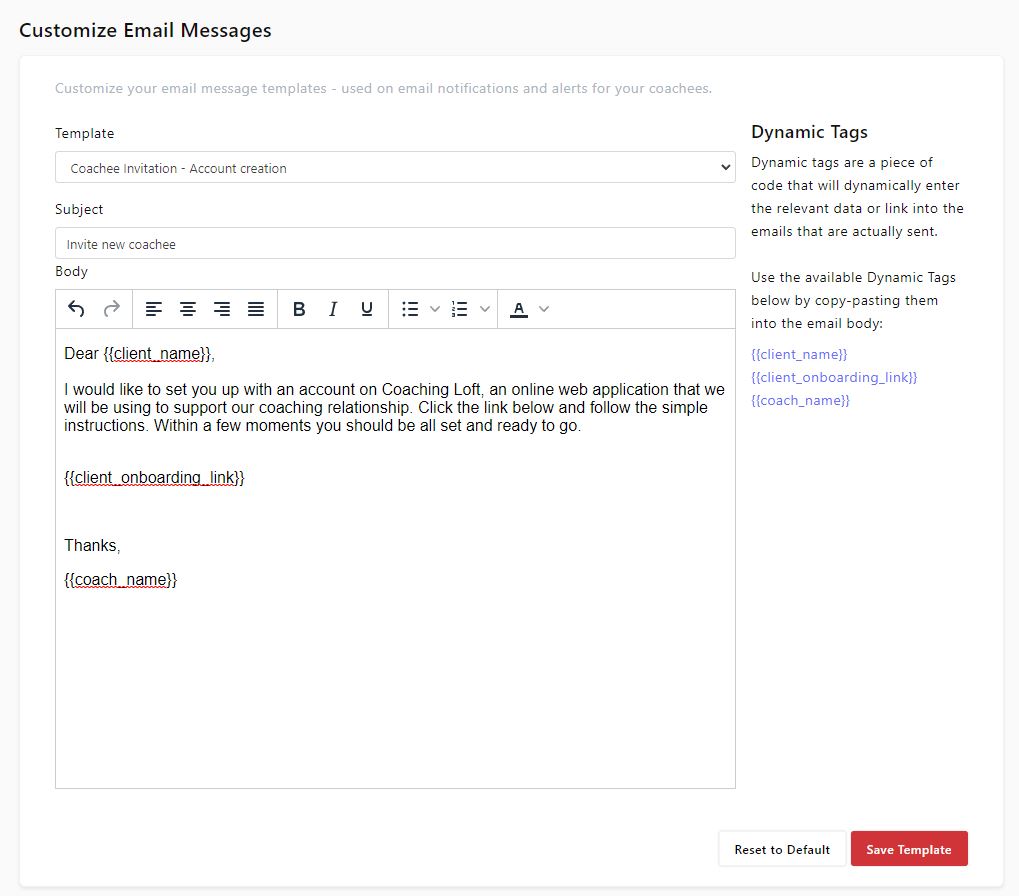The image size is (1019, 896).
Task: Select the align right icon
Action: 221,308
